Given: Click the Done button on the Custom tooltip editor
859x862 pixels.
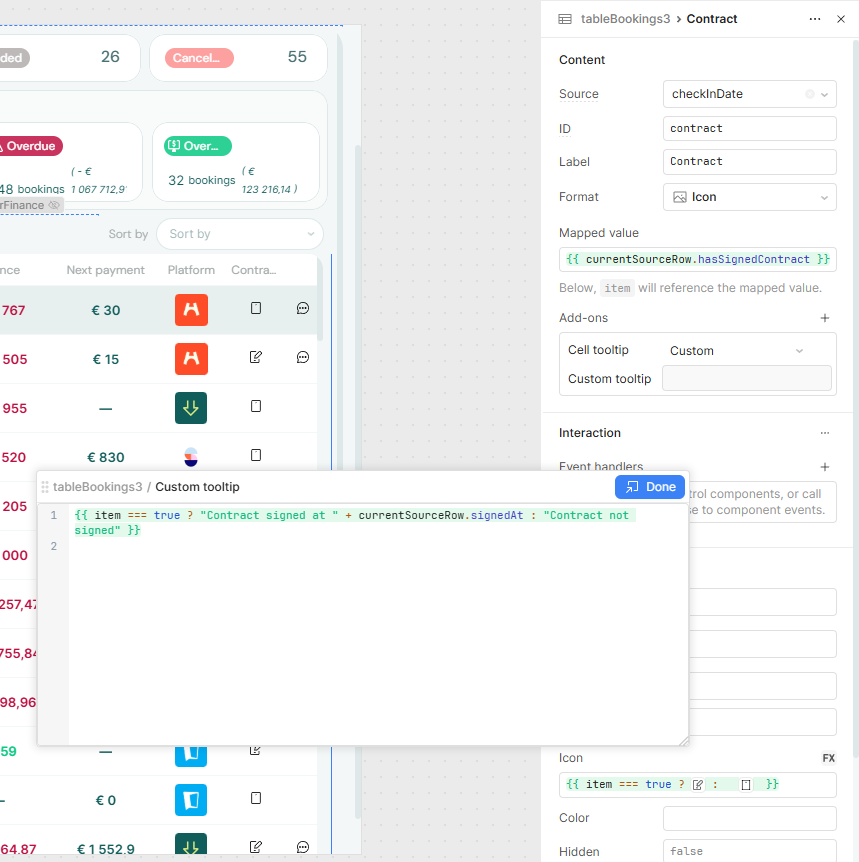Looking at the screenshot, I should click(650, 486).
